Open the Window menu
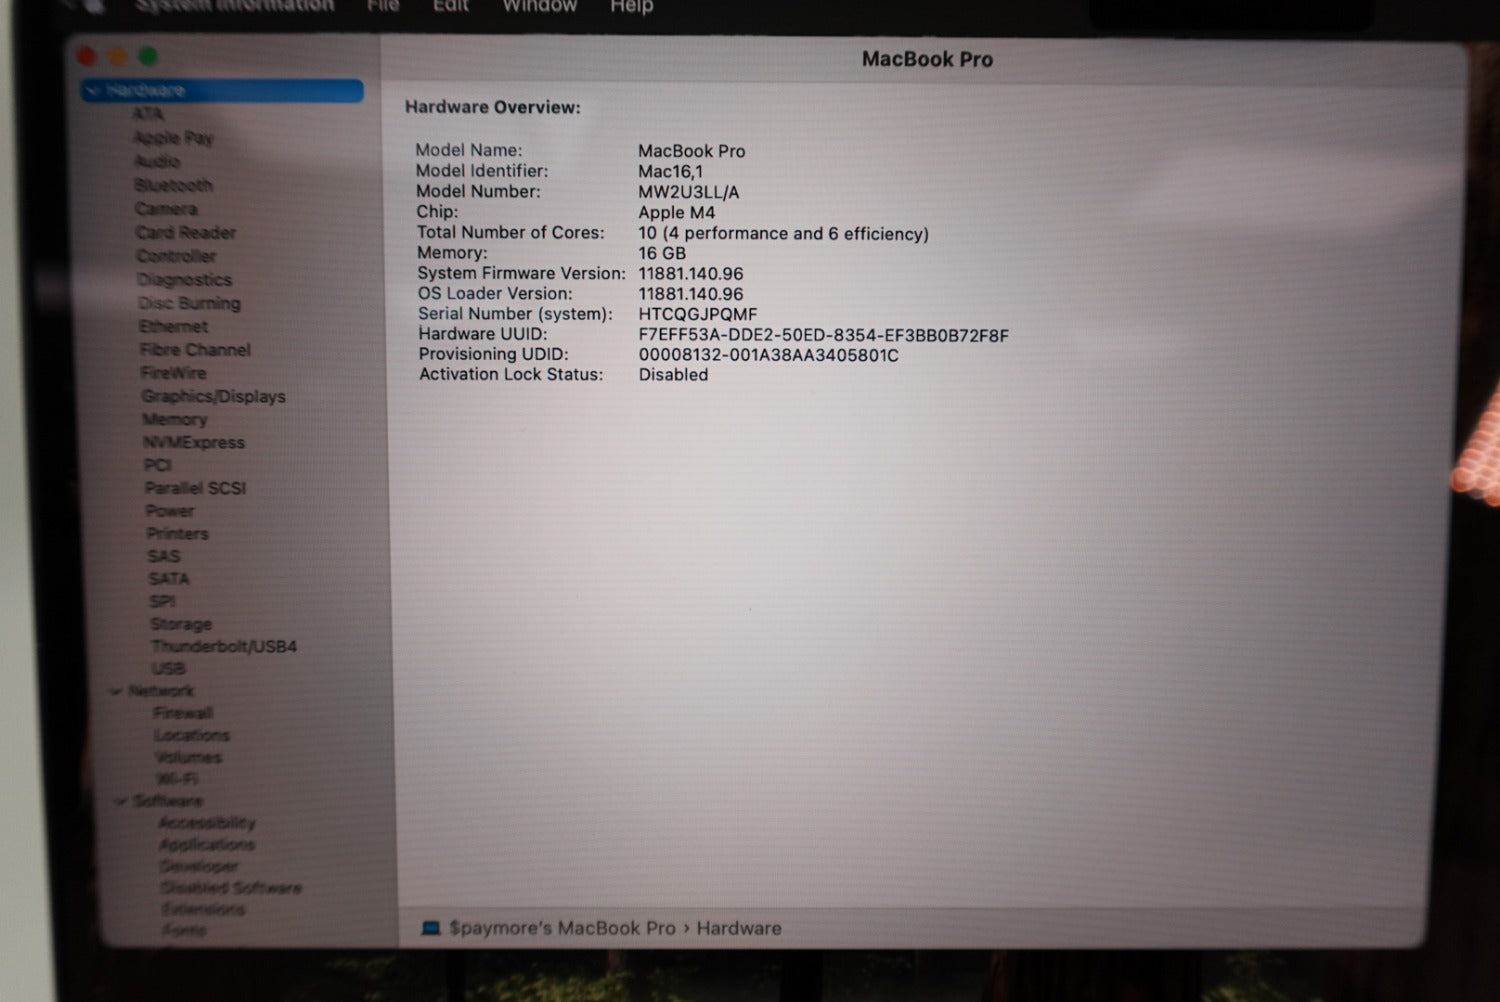This screenshot has height=1002, width=1500. point(539,6)
